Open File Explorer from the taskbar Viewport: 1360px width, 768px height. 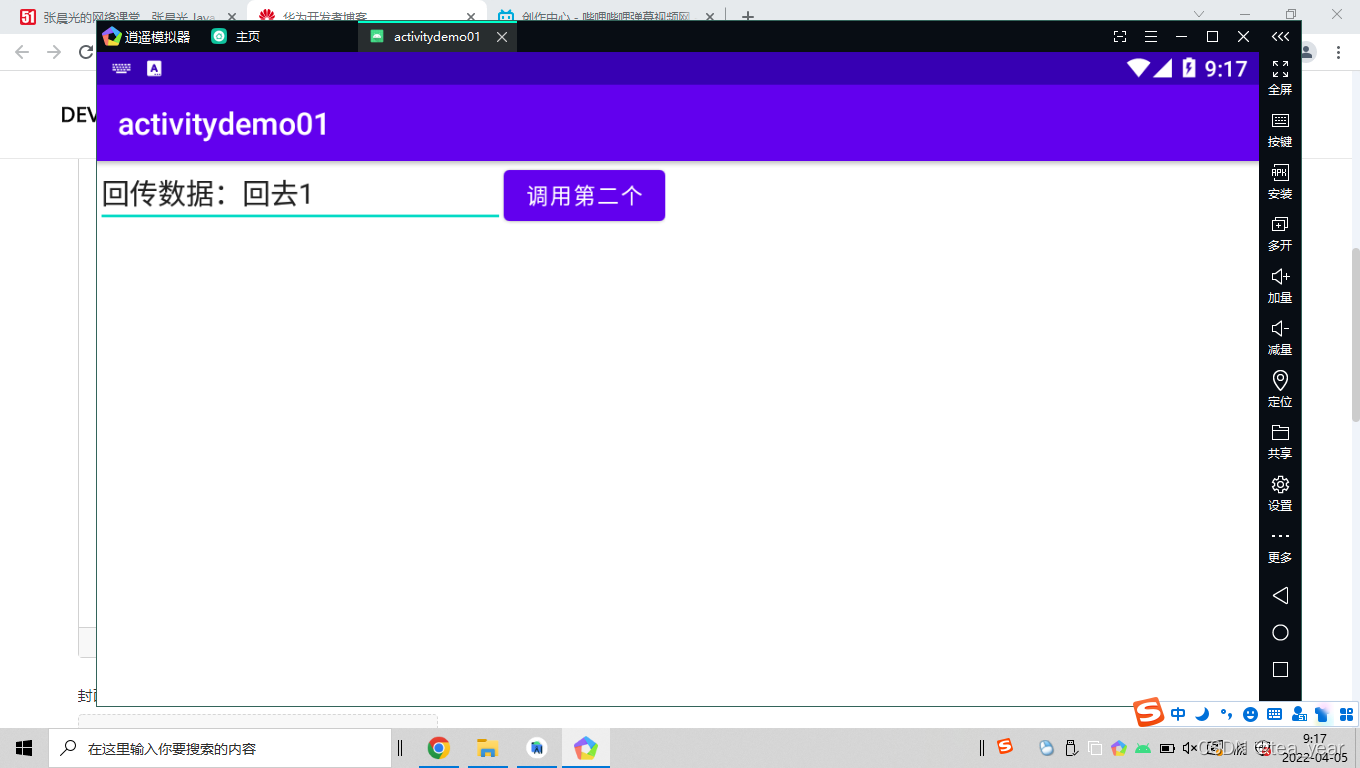pos(487,748)
